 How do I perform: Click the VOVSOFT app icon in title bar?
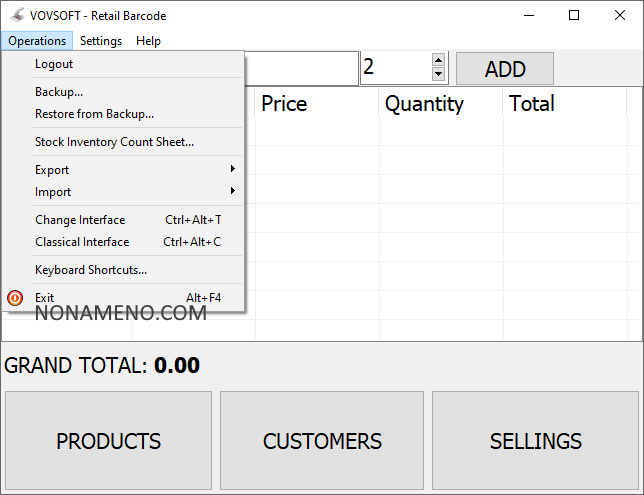[x=16, y=15]
